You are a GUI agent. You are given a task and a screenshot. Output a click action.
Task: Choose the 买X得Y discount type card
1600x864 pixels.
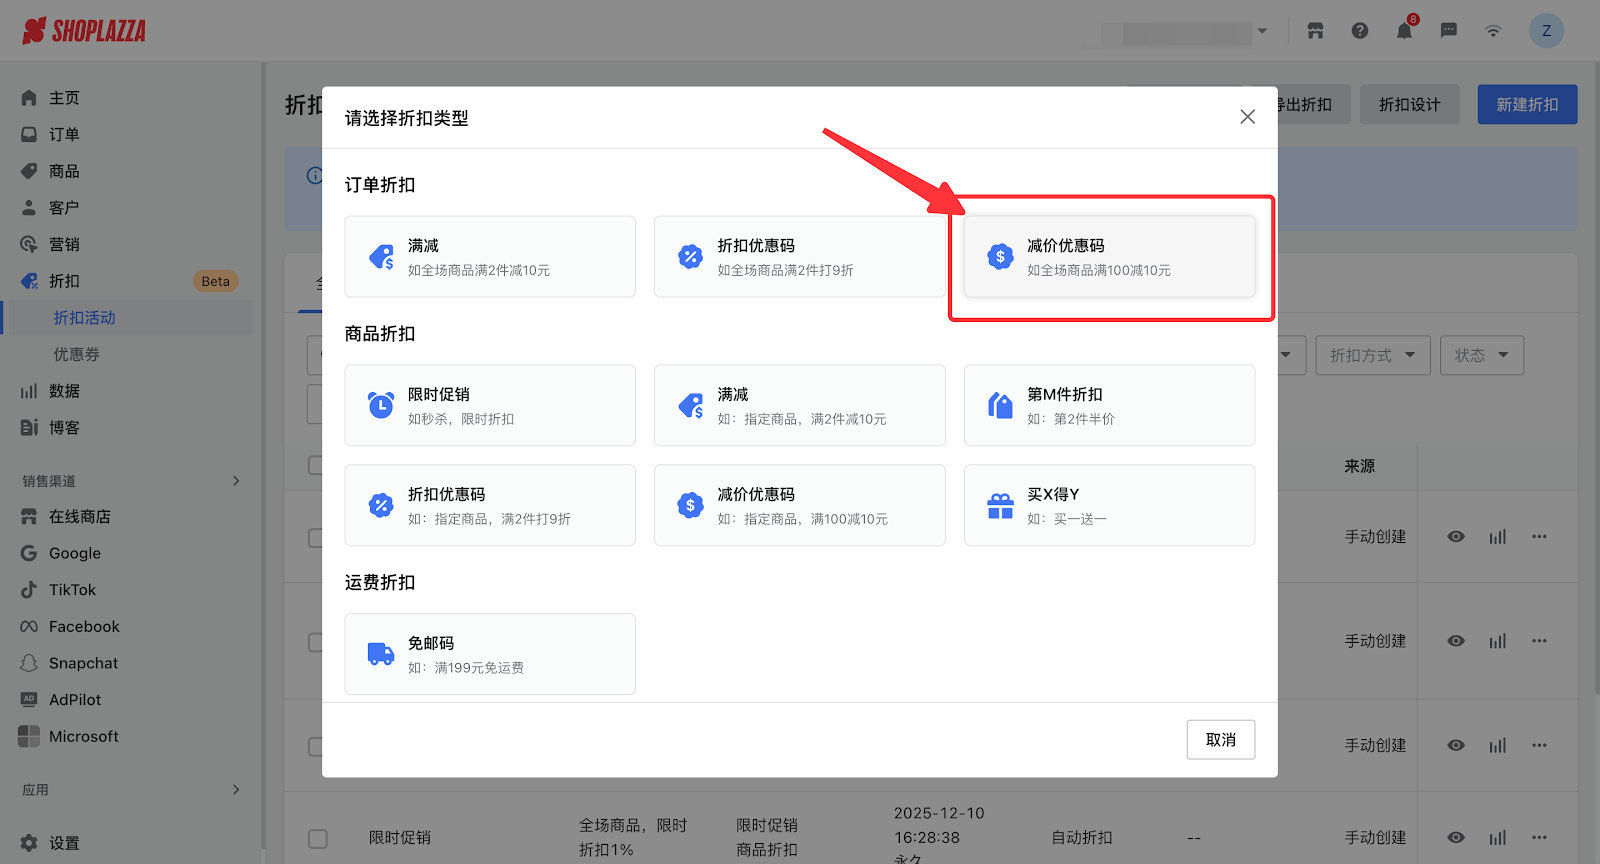coord(1109,505)
